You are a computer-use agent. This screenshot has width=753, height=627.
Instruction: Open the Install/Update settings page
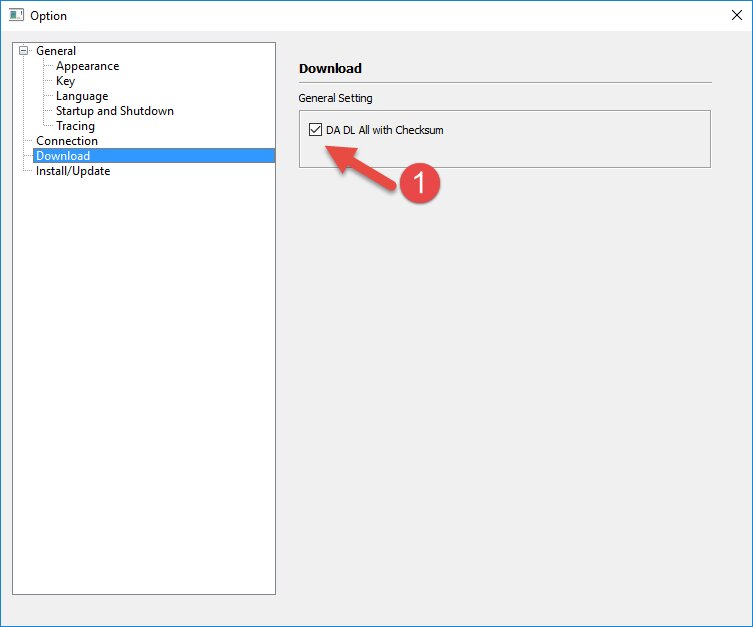pos(73,171)
